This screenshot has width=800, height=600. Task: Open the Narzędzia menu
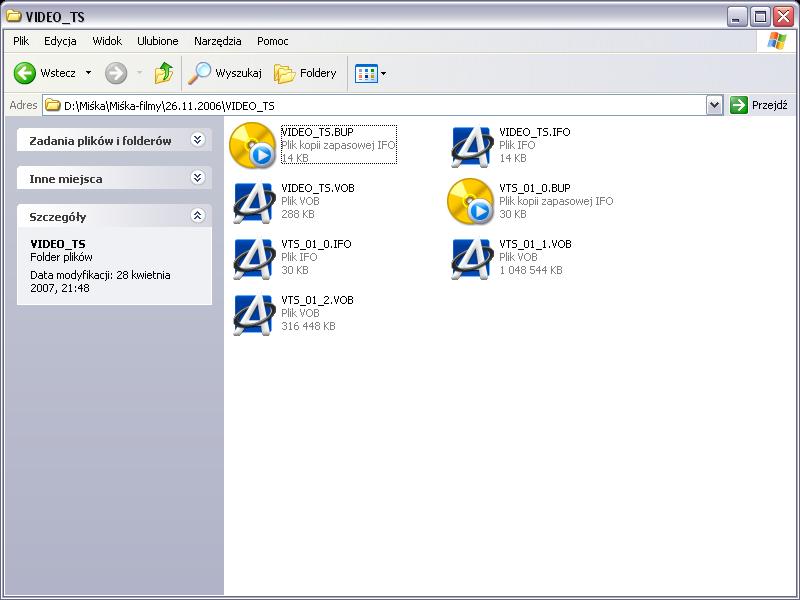[x=217, y=41]
